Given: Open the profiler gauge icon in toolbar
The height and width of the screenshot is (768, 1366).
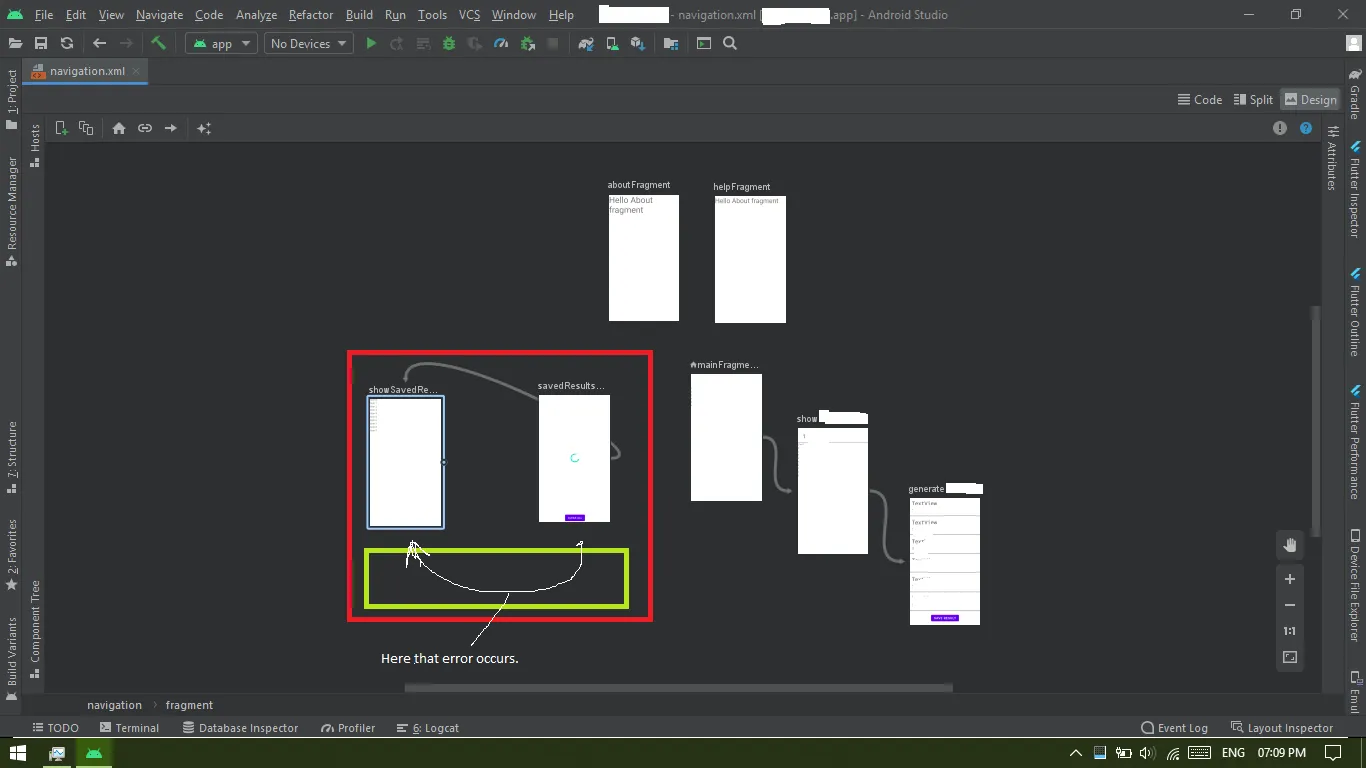Looking at the screenshot, I should [x=501, y=43].
